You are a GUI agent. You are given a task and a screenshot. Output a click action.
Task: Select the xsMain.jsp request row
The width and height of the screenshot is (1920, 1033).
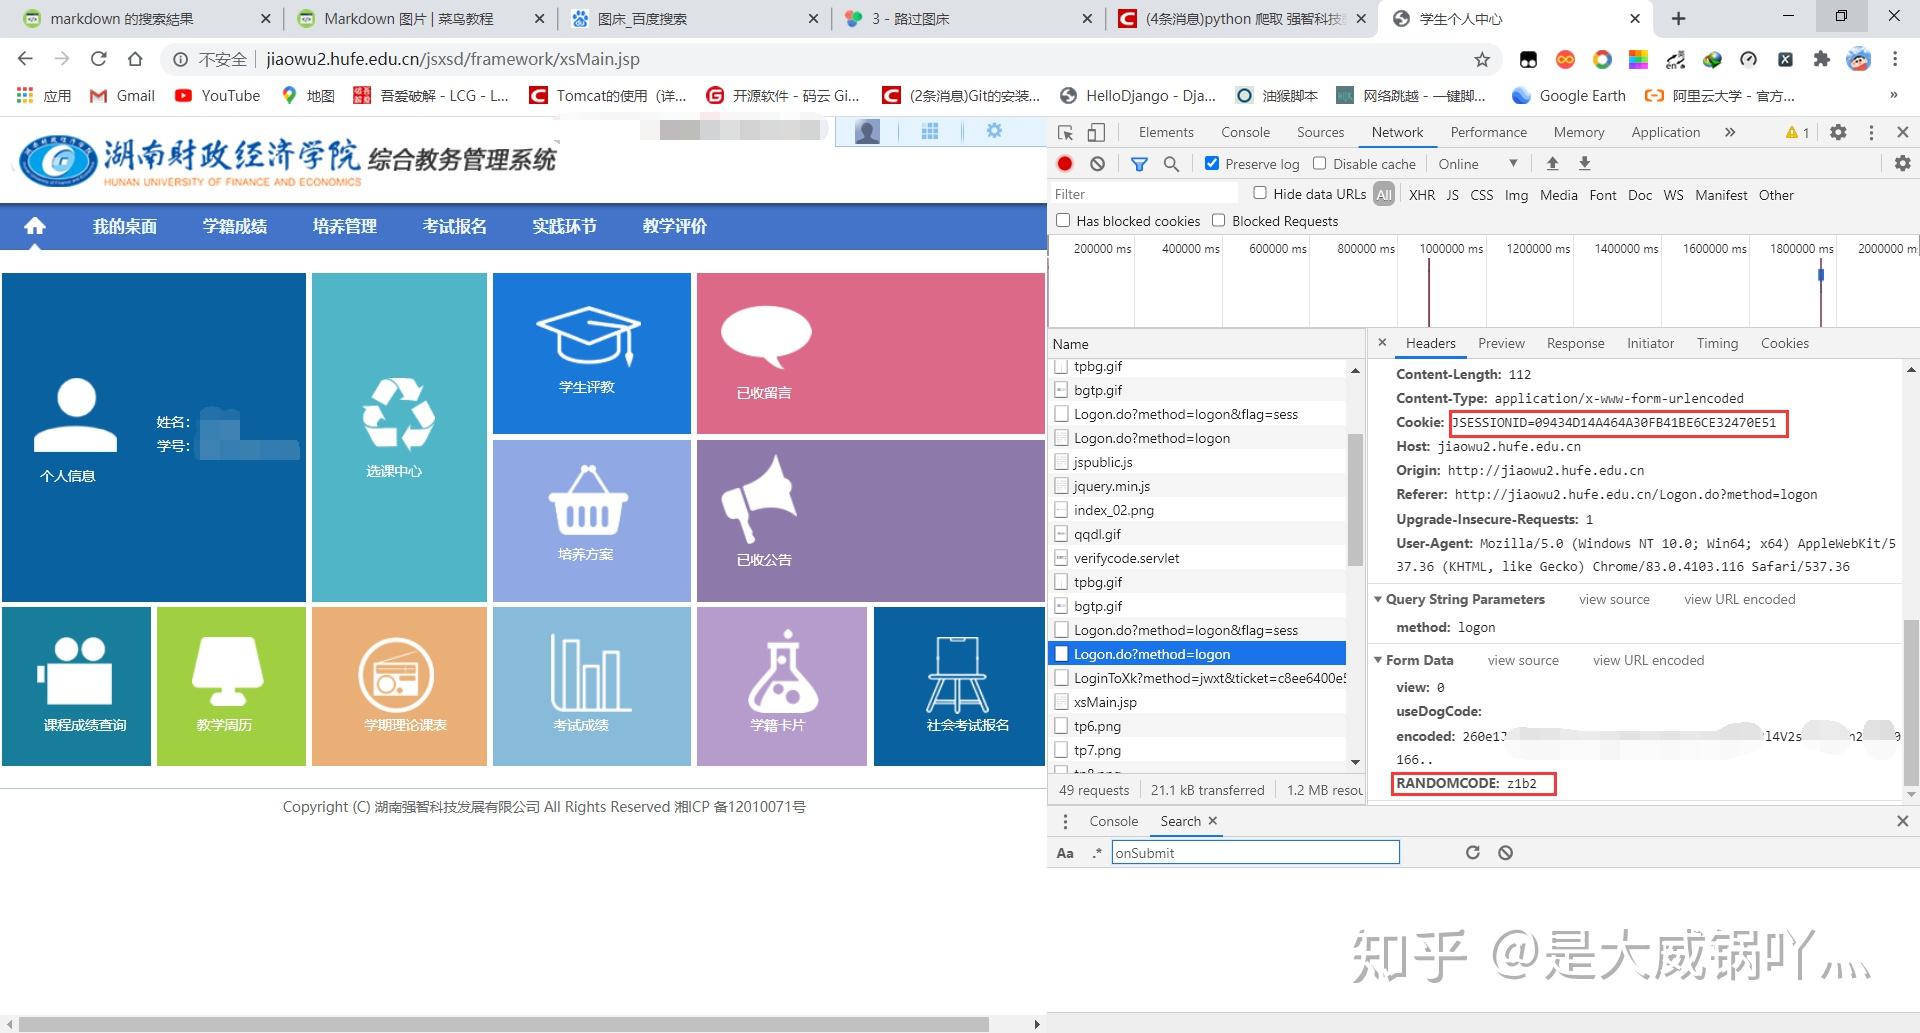(x=1197, y=702)
